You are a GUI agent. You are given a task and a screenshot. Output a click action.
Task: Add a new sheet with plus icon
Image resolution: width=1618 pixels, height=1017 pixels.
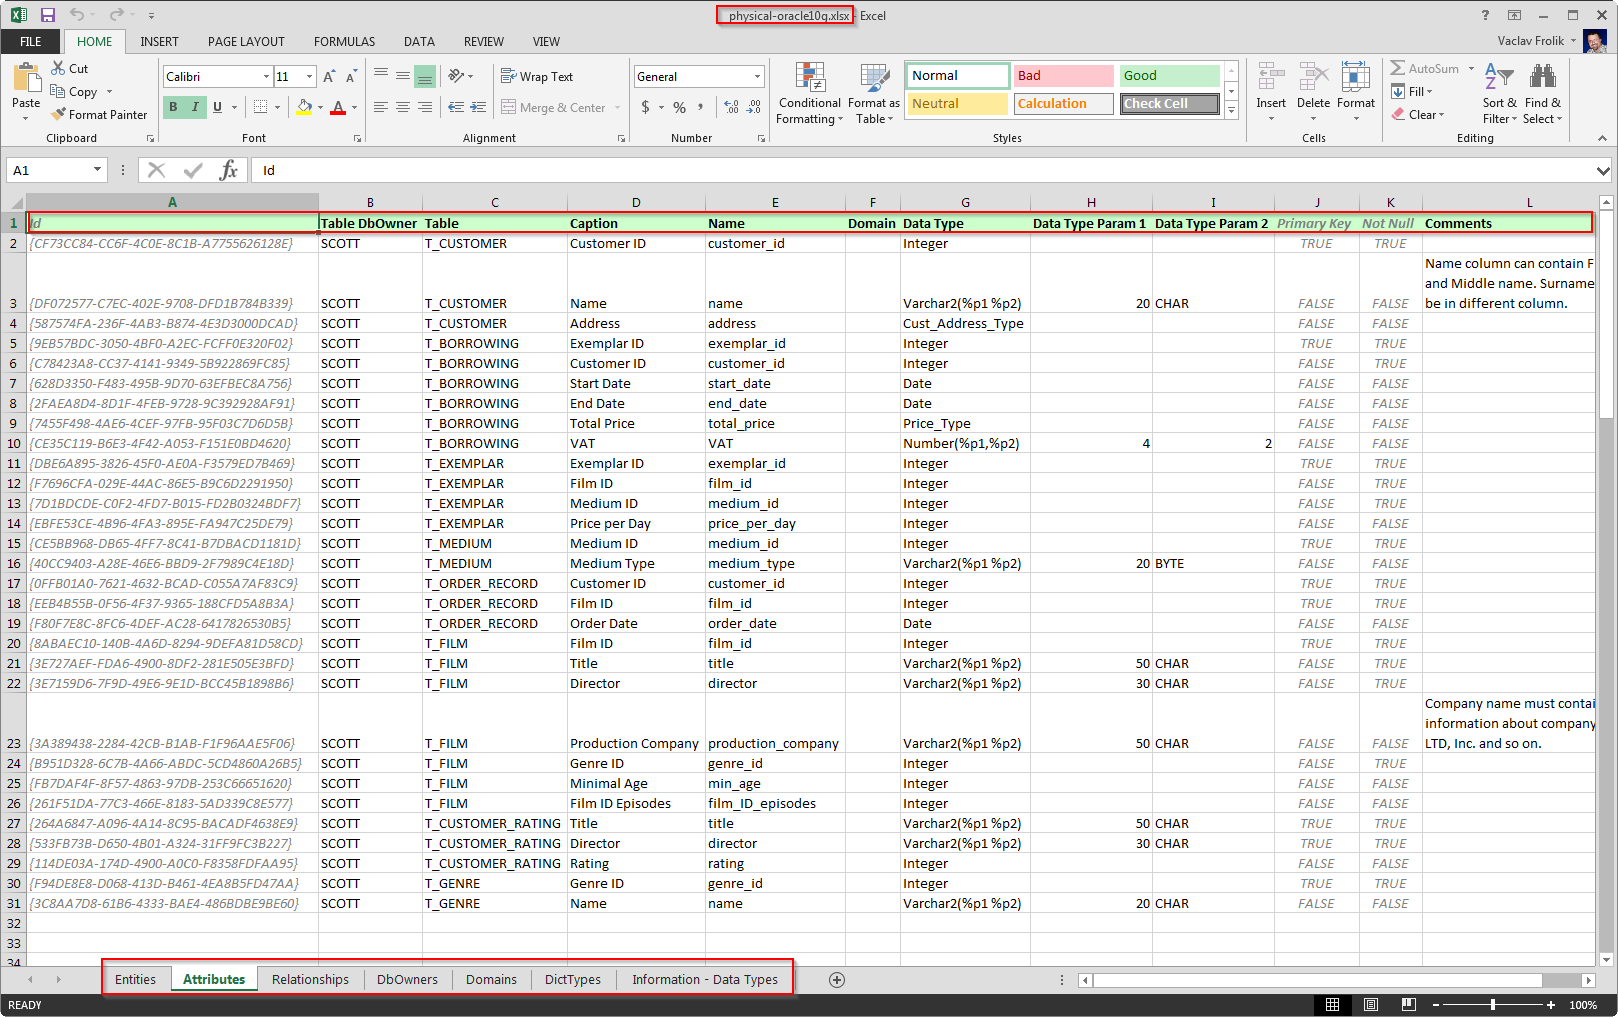click(x=837, y=979)
